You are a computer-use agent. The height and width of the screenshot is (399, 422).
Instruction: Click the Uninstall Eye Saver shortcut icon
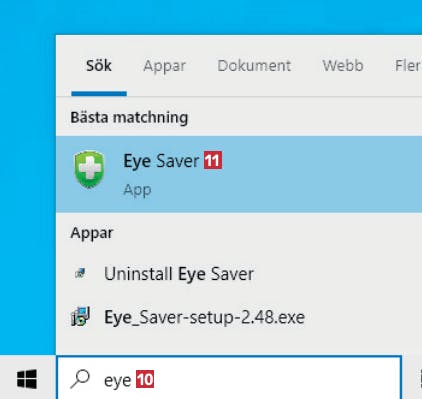coord(80,274)
